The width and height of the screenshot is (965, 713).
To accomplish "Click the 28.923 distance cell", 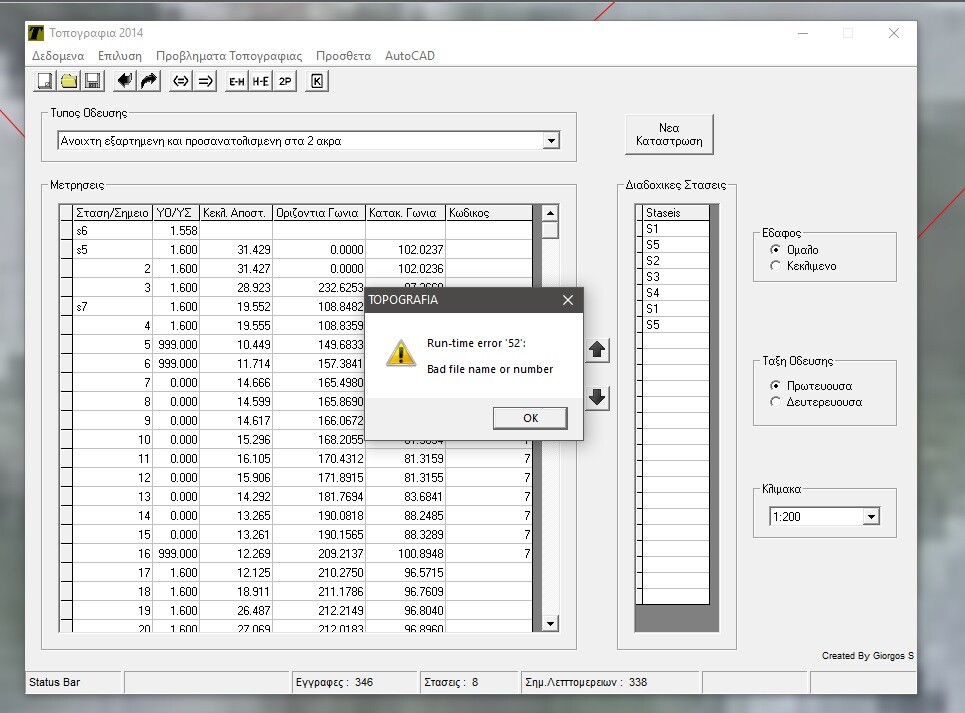I will click(x=236, y=287).
